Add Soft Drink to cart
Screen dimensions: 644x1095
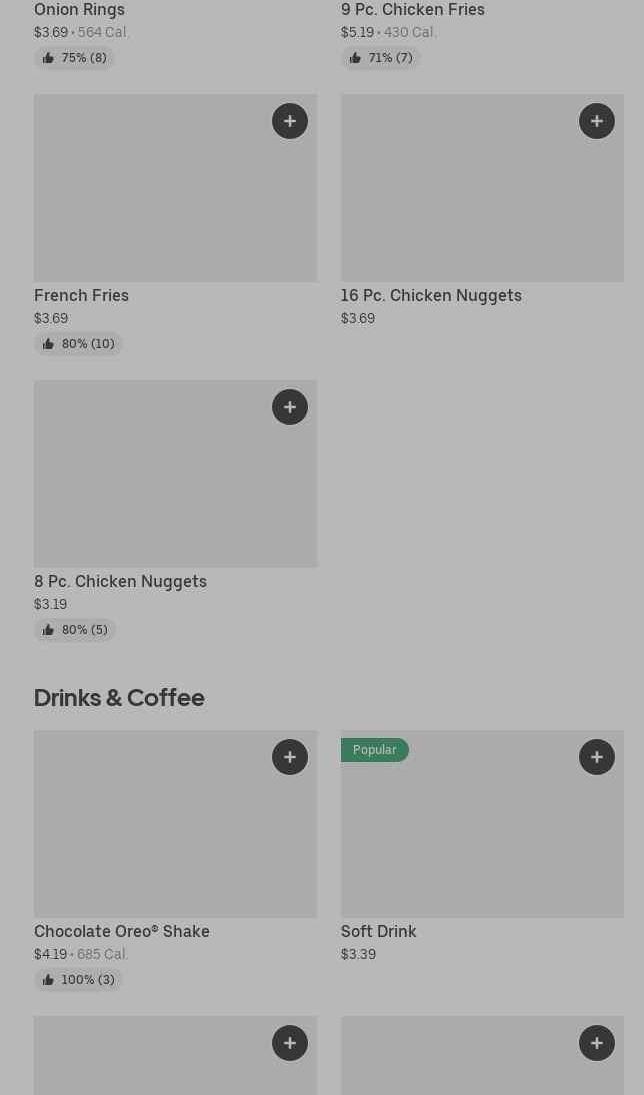597,757
